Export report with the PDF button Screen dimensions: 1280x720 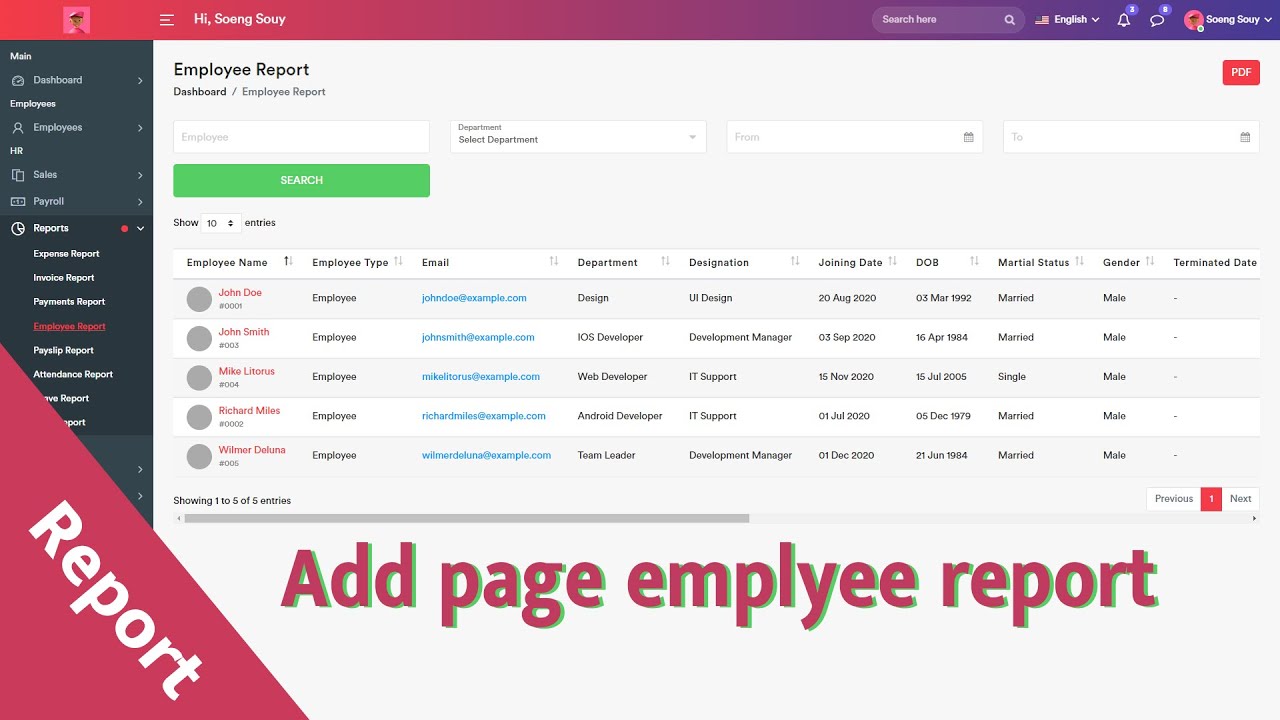(x=1241, y=73)
